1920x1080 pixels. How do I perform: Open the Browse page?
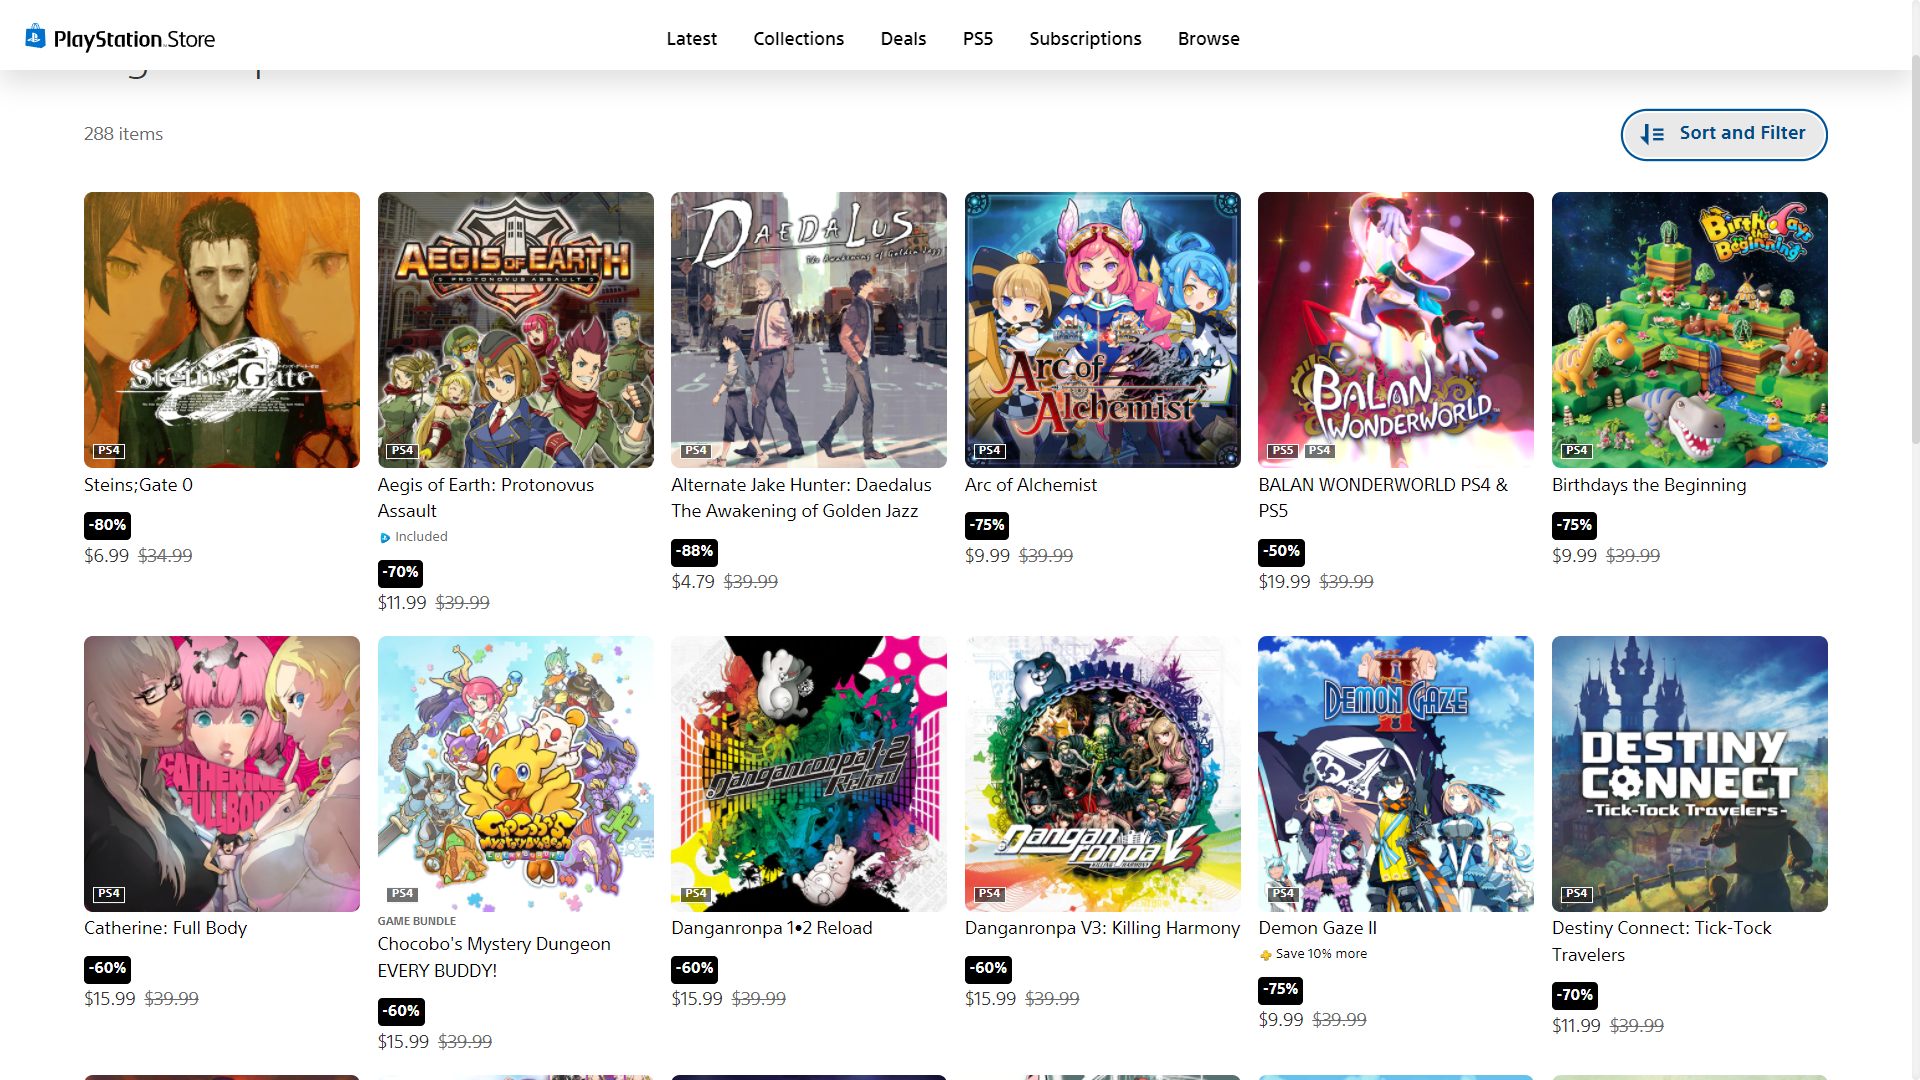[x=1208, y=39]
